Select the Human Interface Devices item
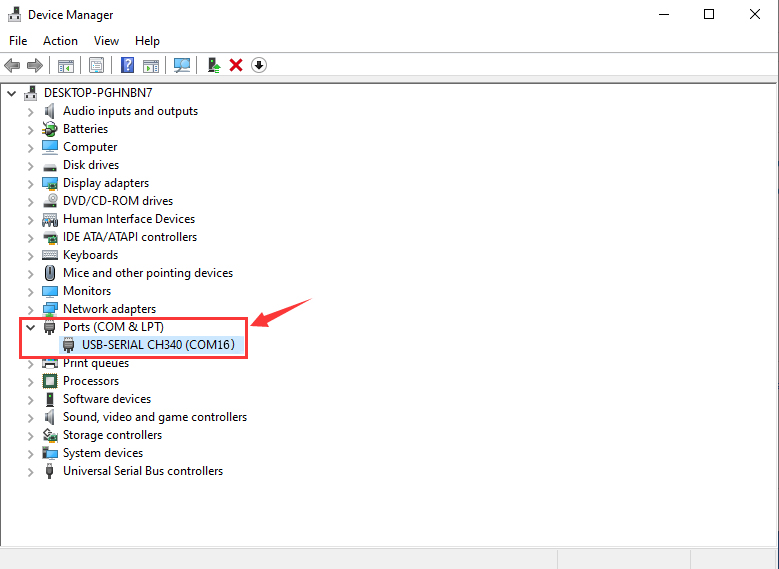Image resolution: width=779 pixels, height=569 pixels. coord(128,219)
